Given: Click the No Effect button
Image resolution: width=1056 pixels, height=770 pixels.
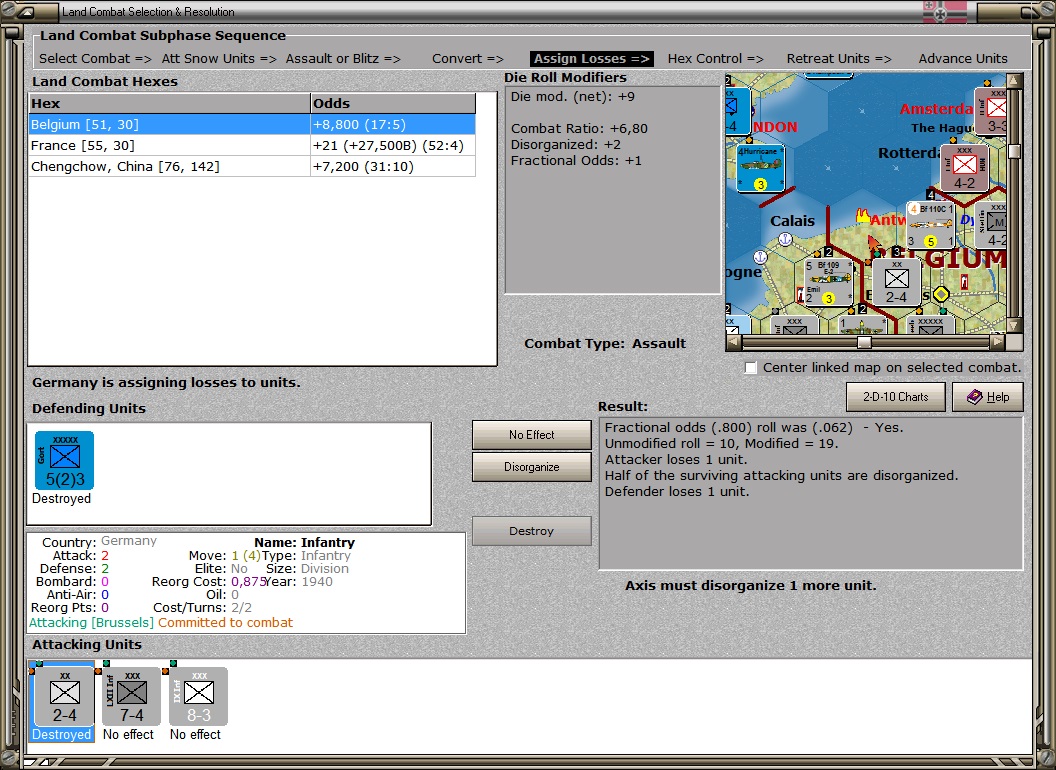Looking at the screenshot, I should tap(531, 435).
